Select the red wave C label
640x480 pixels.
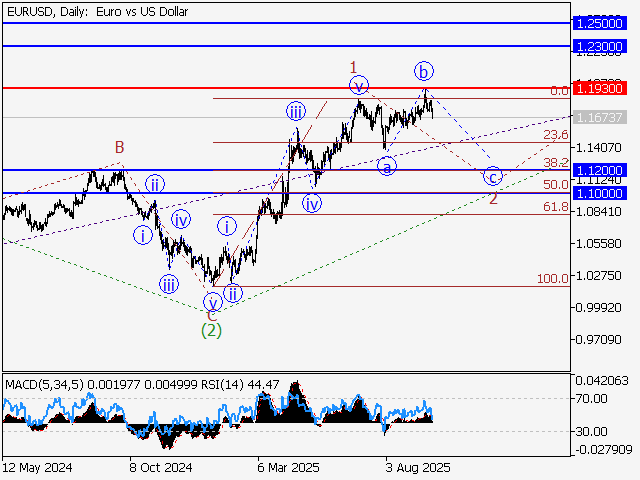pyautogui.click(x=211, y=314)
